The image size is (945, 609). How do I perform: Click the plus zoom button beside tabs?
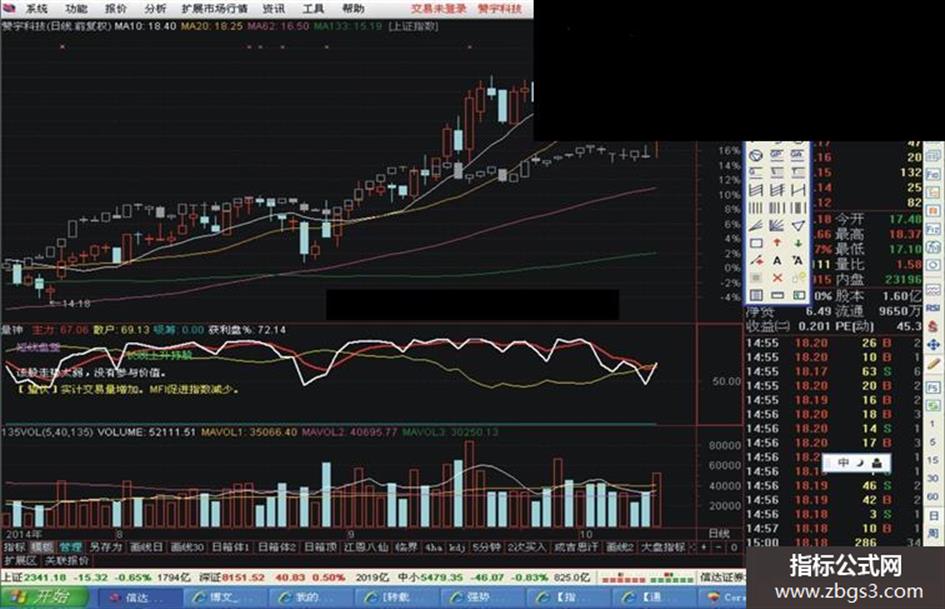703,547
